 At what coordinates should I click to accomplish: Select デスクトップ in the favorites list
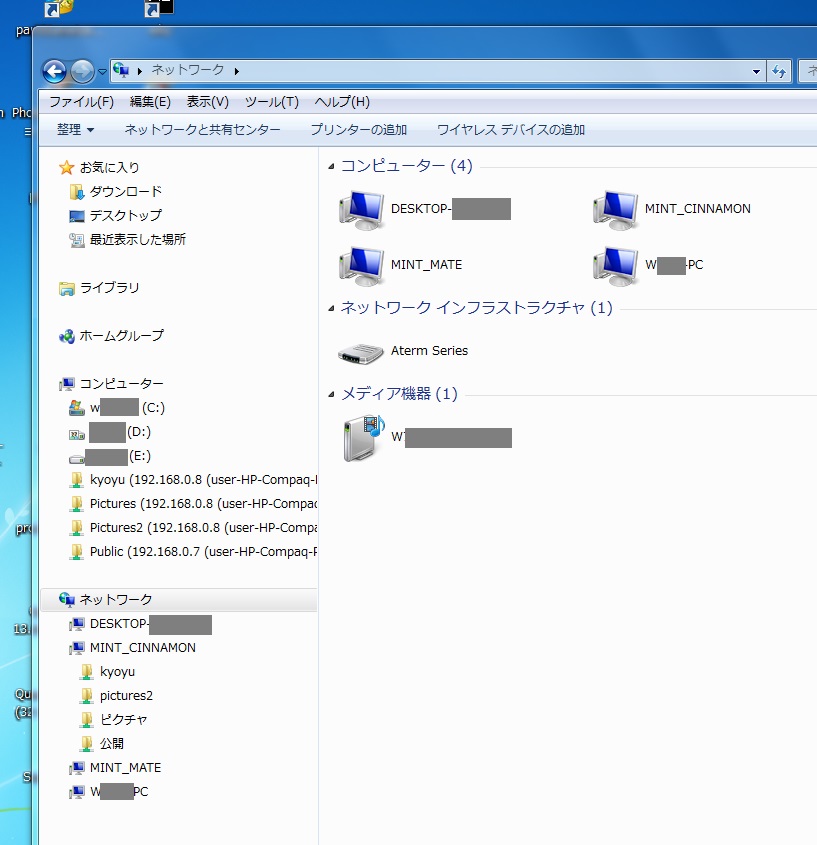pos(125,215)
